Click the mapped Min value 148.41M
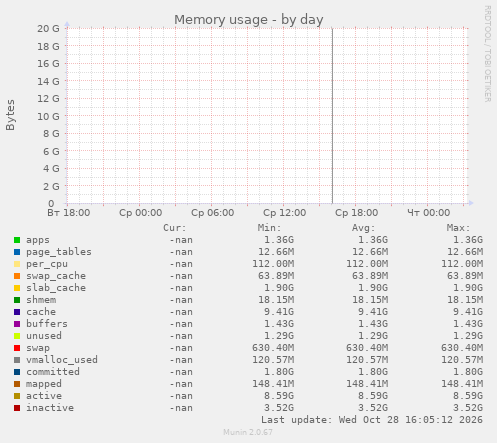The height and width of the screenshot is (443, 497). [x=273, y=384]
